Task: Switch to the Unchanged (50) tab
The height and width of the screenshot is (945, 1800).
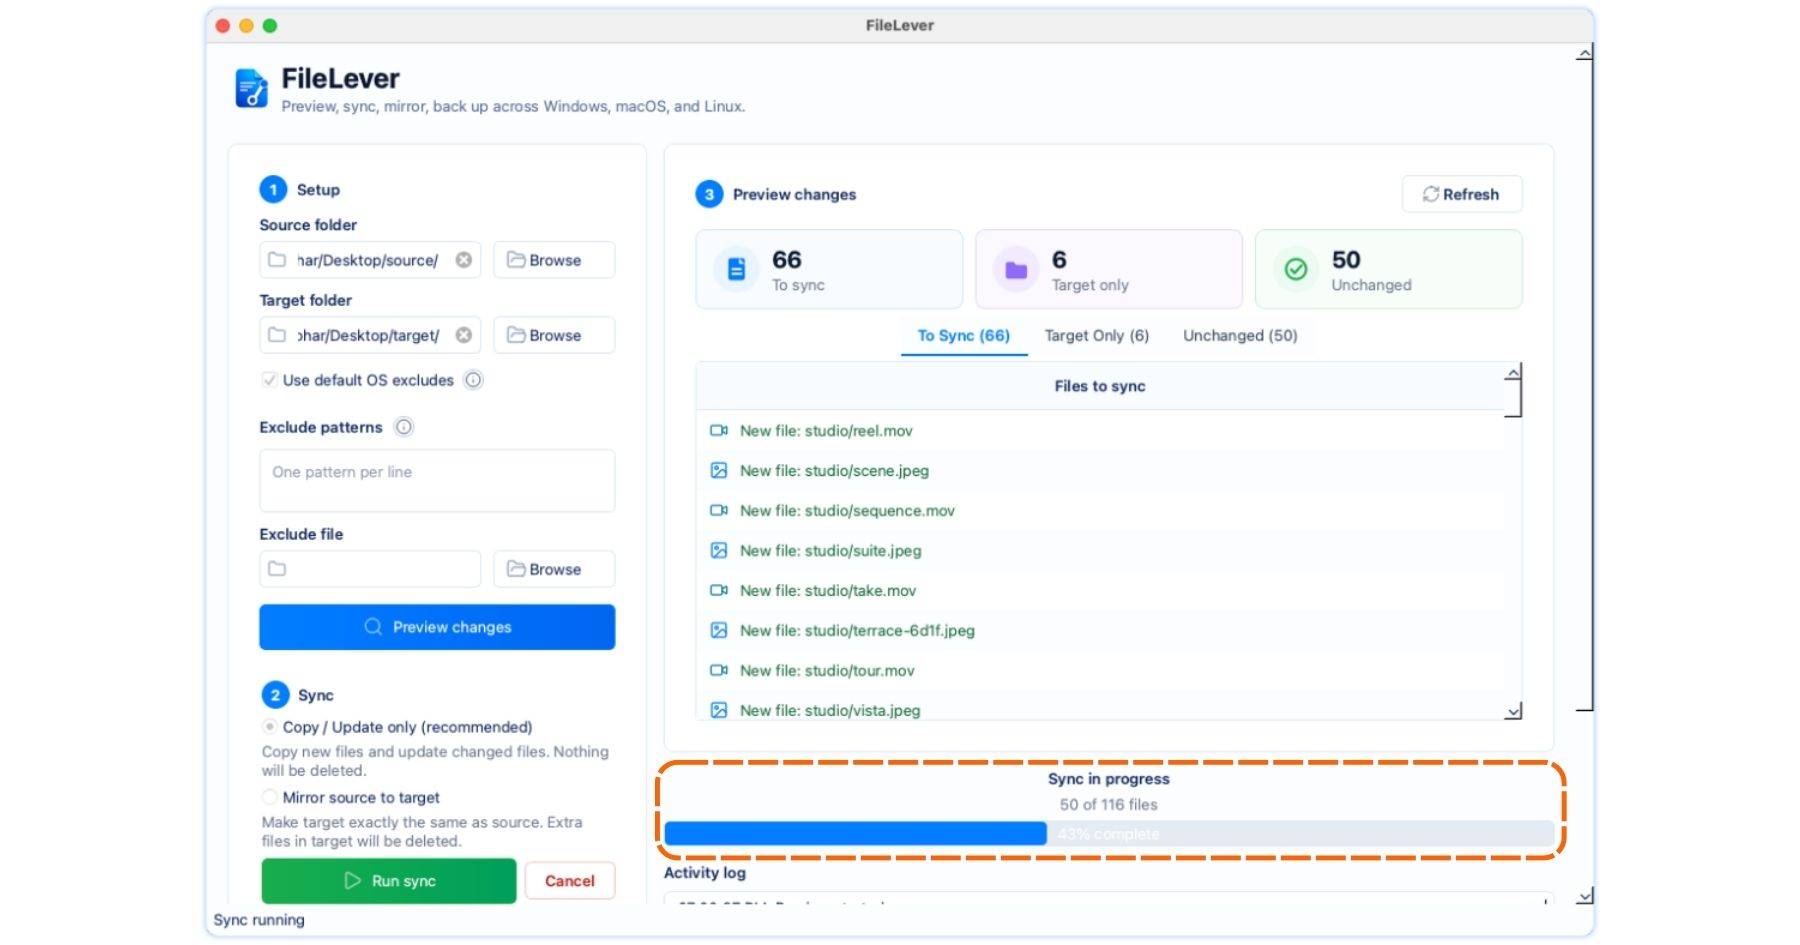Action: (1240, 336)
